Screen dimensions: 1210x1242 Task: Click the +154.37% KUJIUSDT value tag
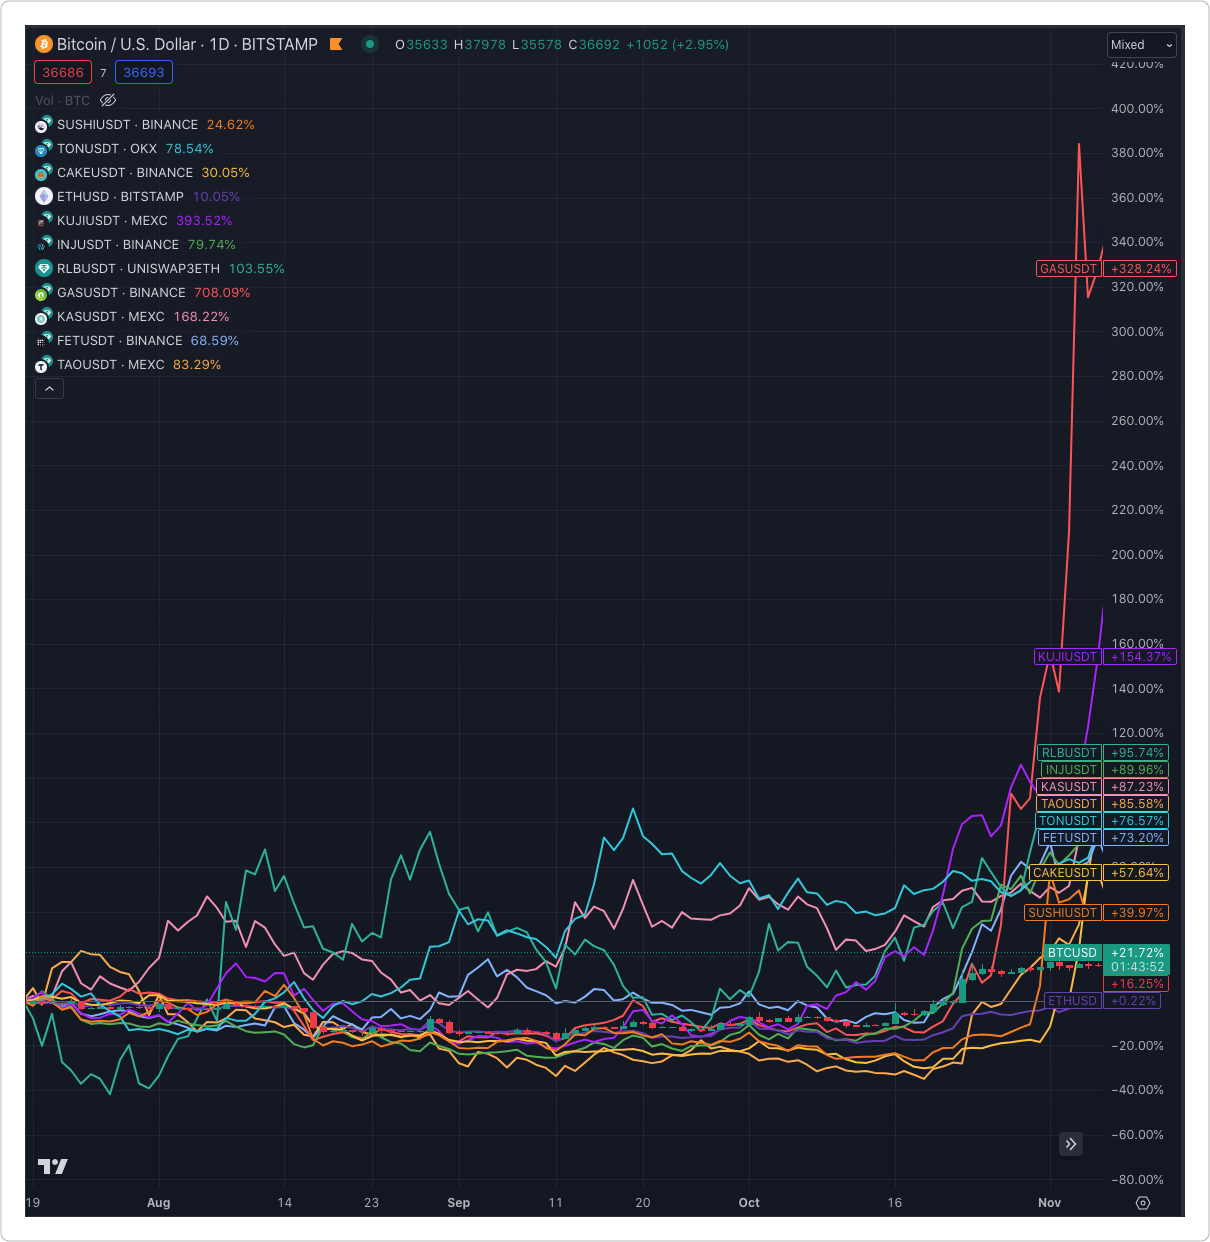click(1141, 657)
